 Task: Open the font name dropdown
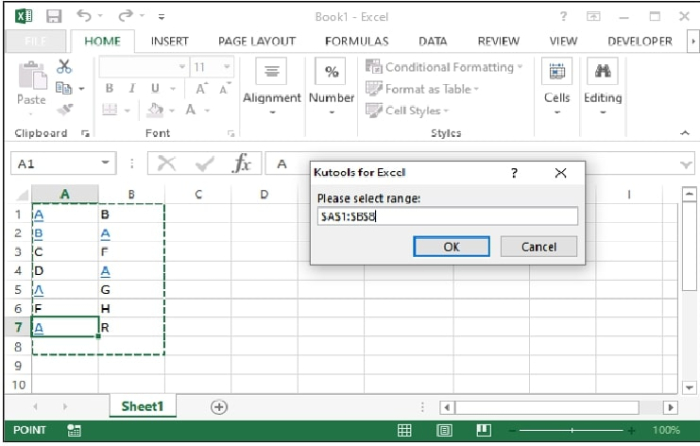coord(182,67)
